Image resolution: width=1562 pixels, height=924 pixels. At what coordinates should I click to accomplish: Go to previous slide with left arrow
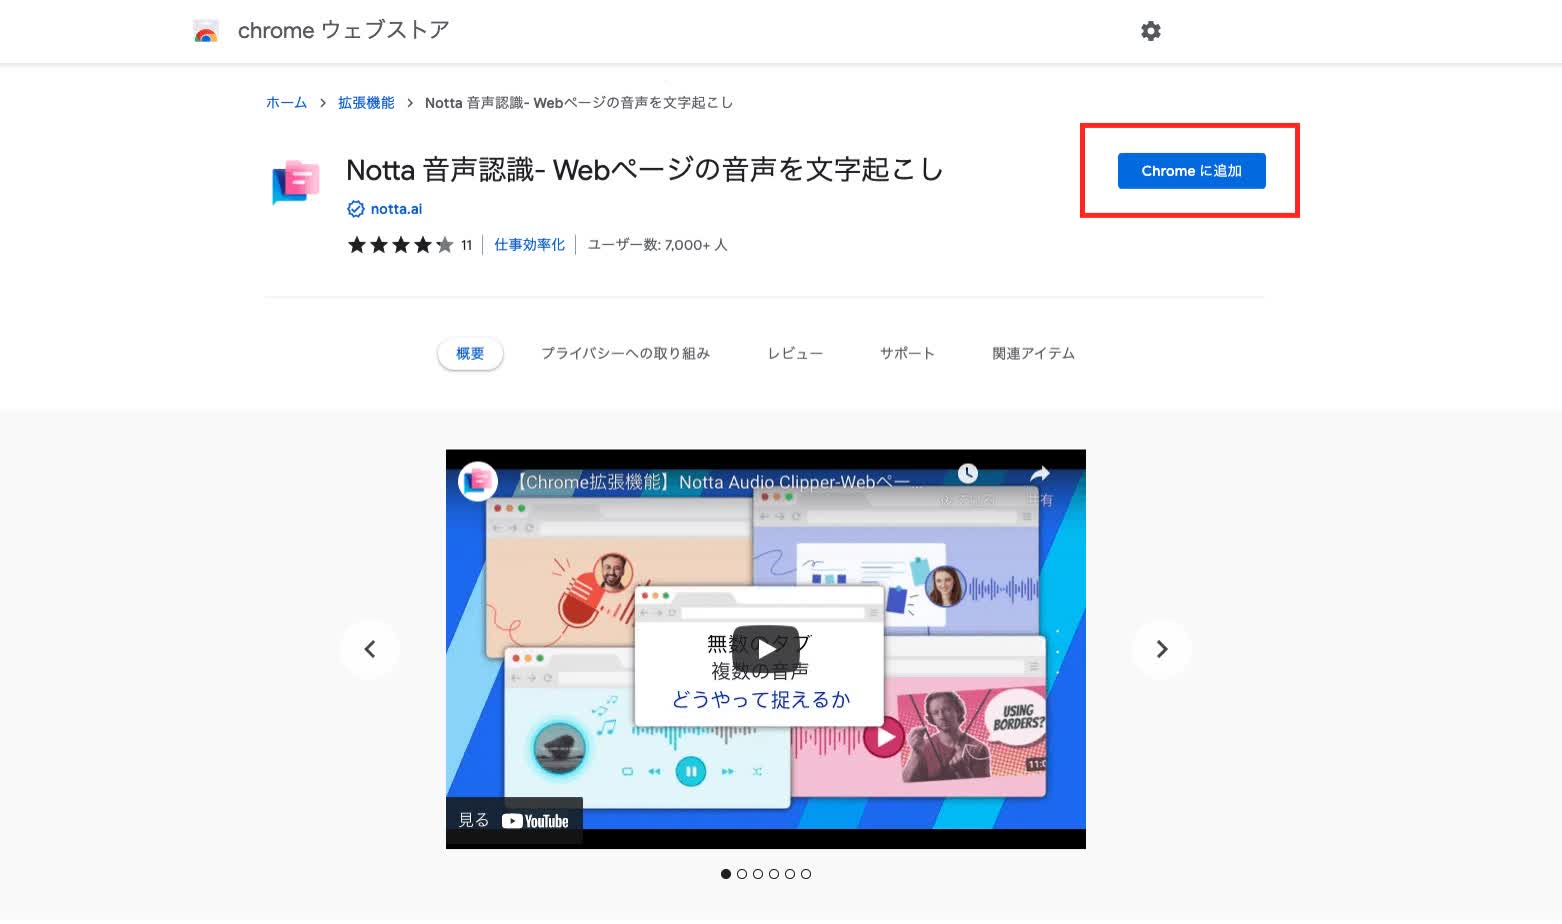click(370, 649)
